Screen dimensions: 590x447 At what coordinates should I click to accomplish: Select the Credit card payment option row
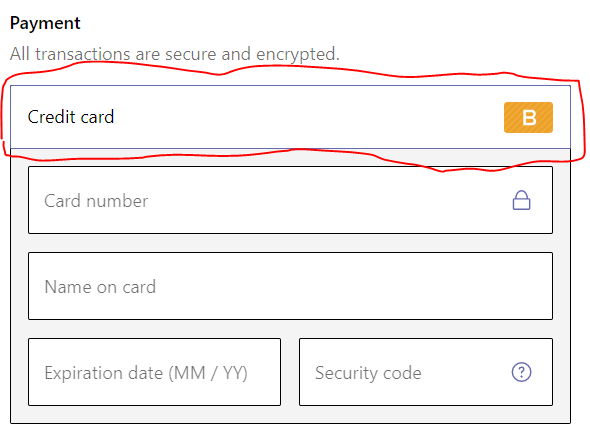(290, 117)
